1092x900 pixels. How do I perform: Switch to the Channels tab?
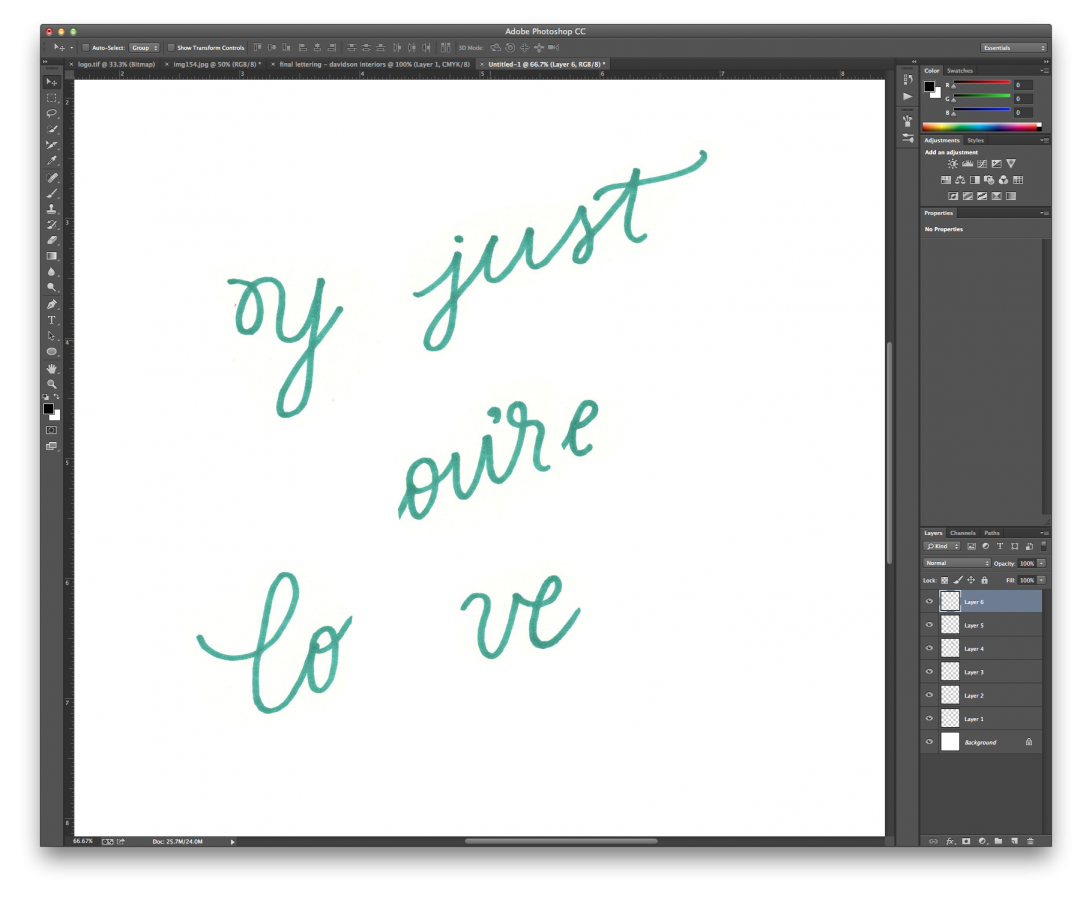(963, 532)
